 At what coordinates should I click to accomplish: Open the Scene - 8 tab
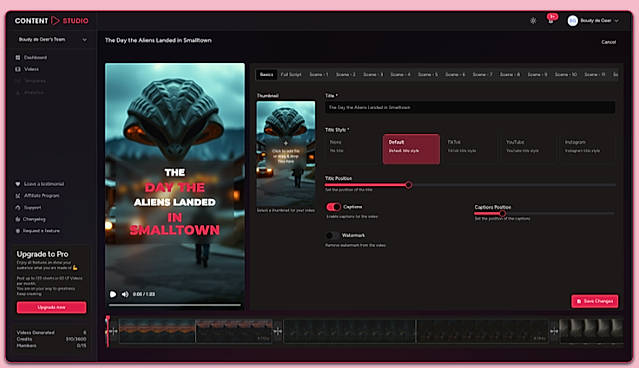pyautogui.click(x=510, y=75)
